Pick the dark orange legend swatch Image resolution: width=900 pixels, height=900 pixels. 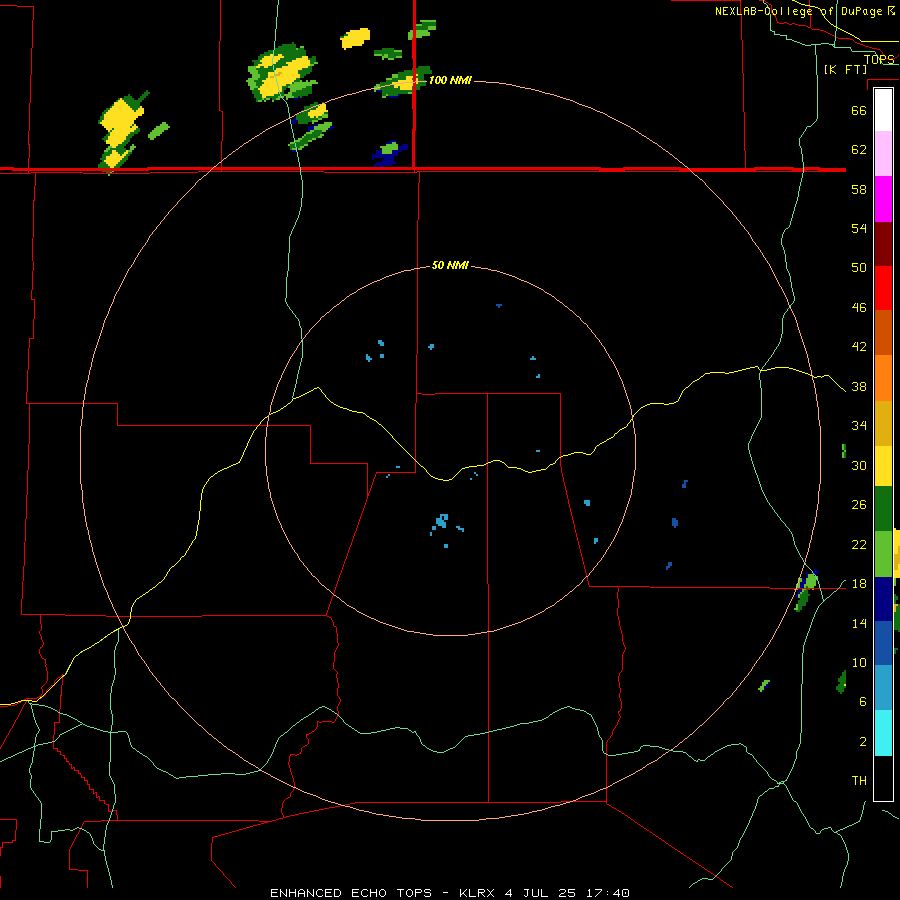(x=883, y=332)
